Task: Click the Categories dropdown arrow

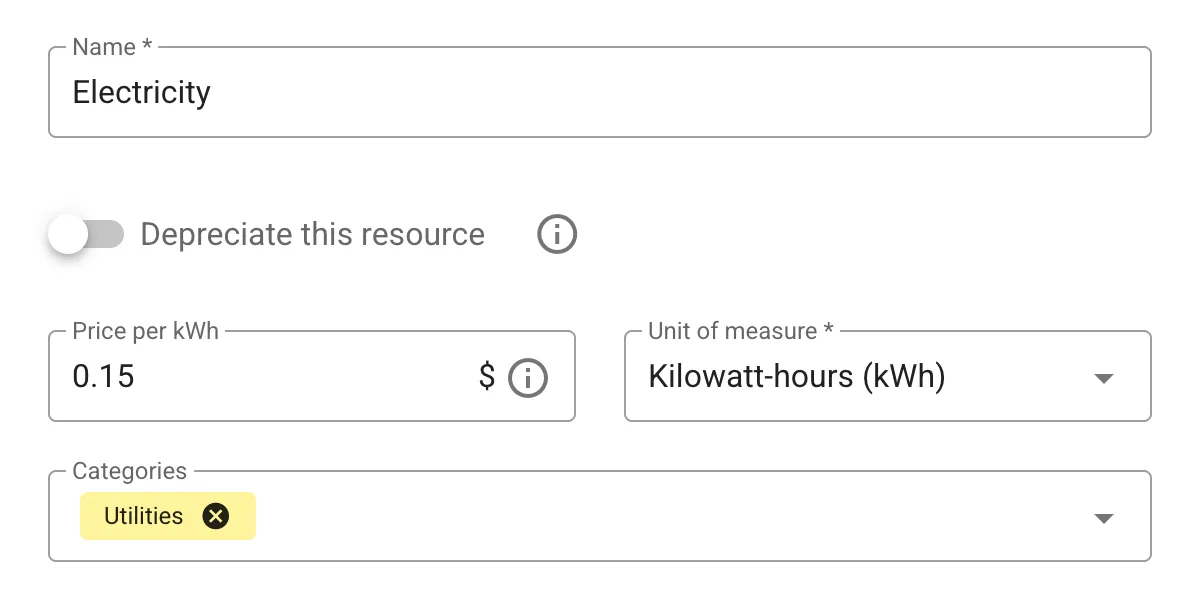Action: click(x=1104, y=517)
